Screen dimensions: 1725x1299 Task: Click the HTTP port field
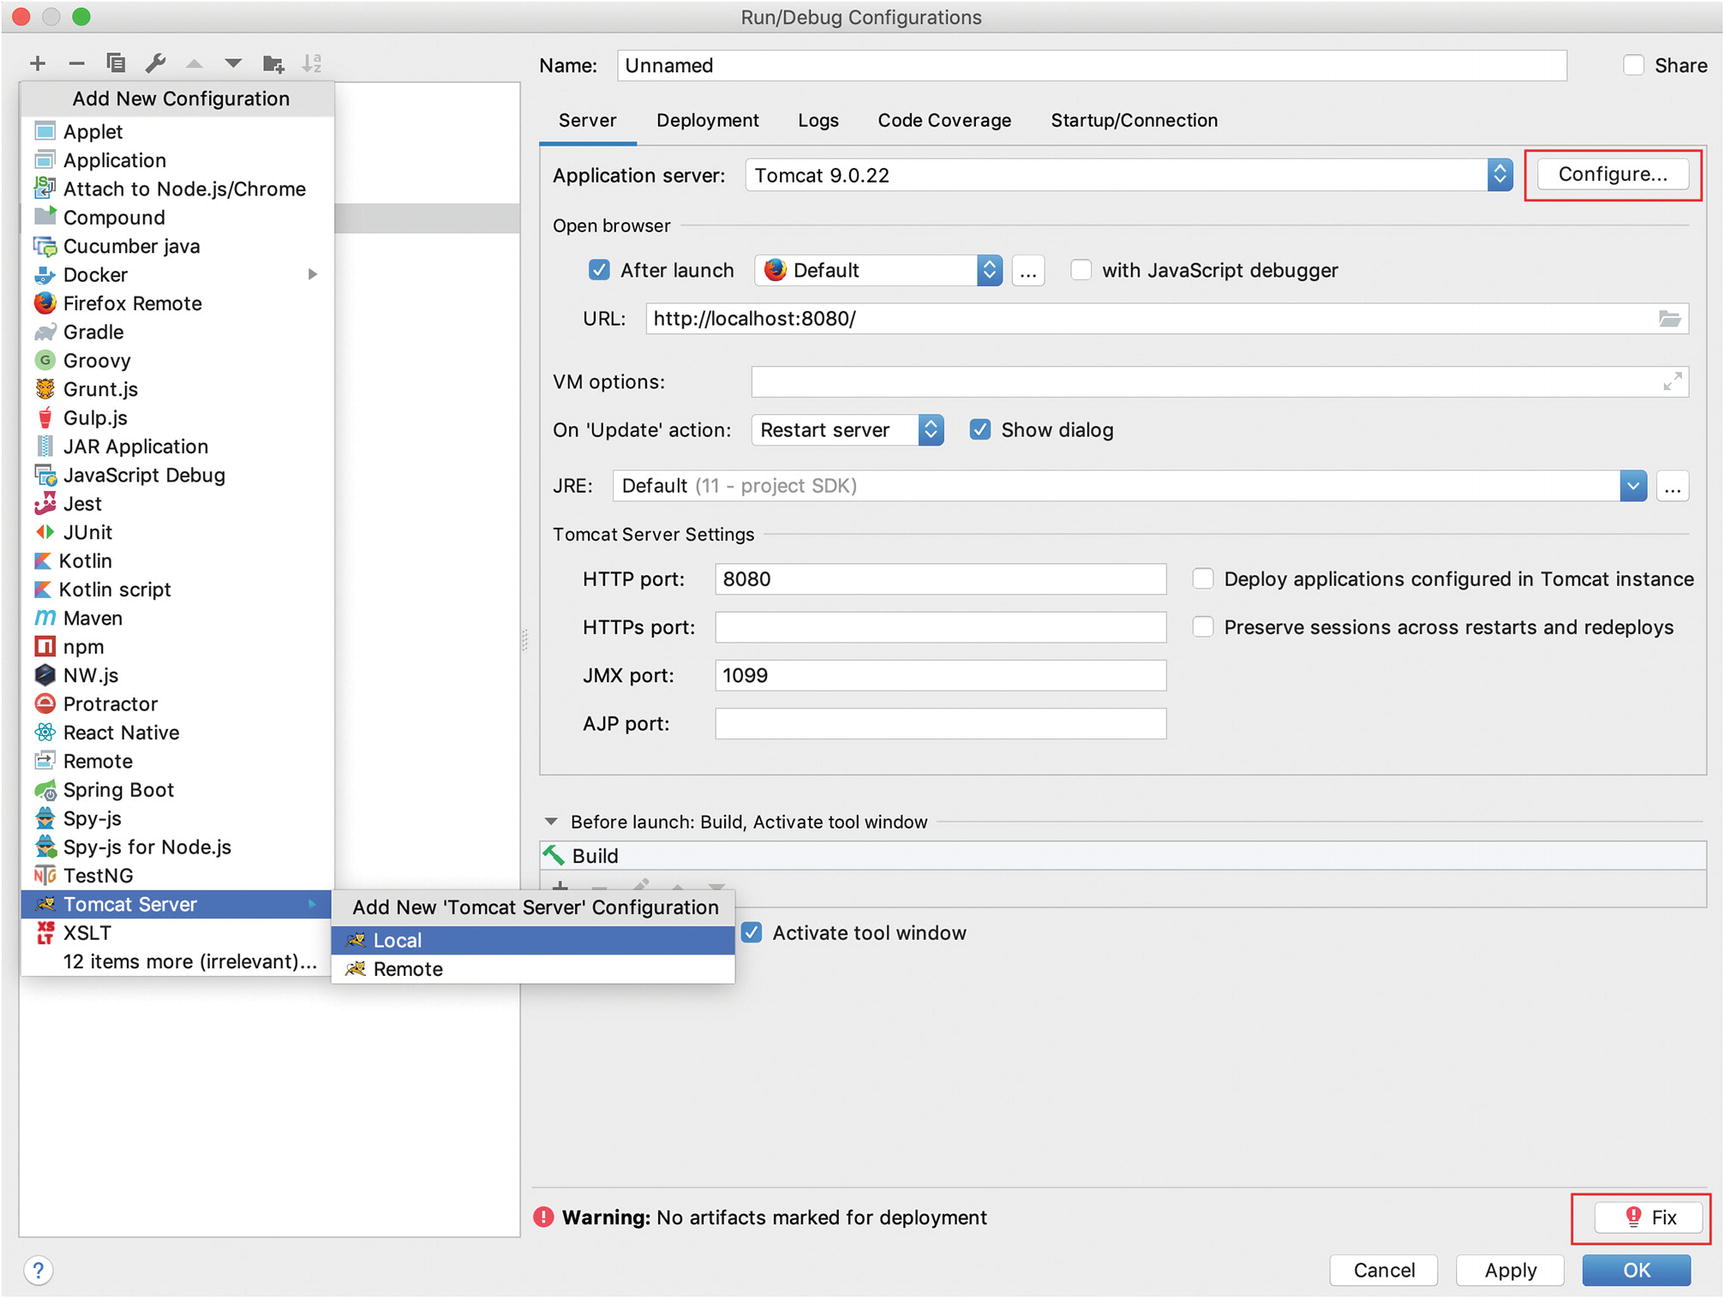[940, 579]
